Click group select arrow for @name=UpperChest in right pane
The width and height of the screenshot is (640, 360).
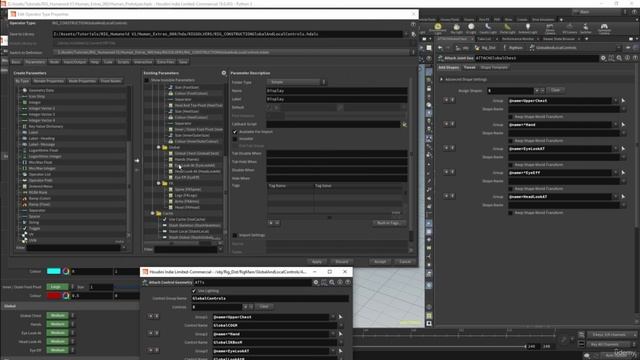(623, 100)
